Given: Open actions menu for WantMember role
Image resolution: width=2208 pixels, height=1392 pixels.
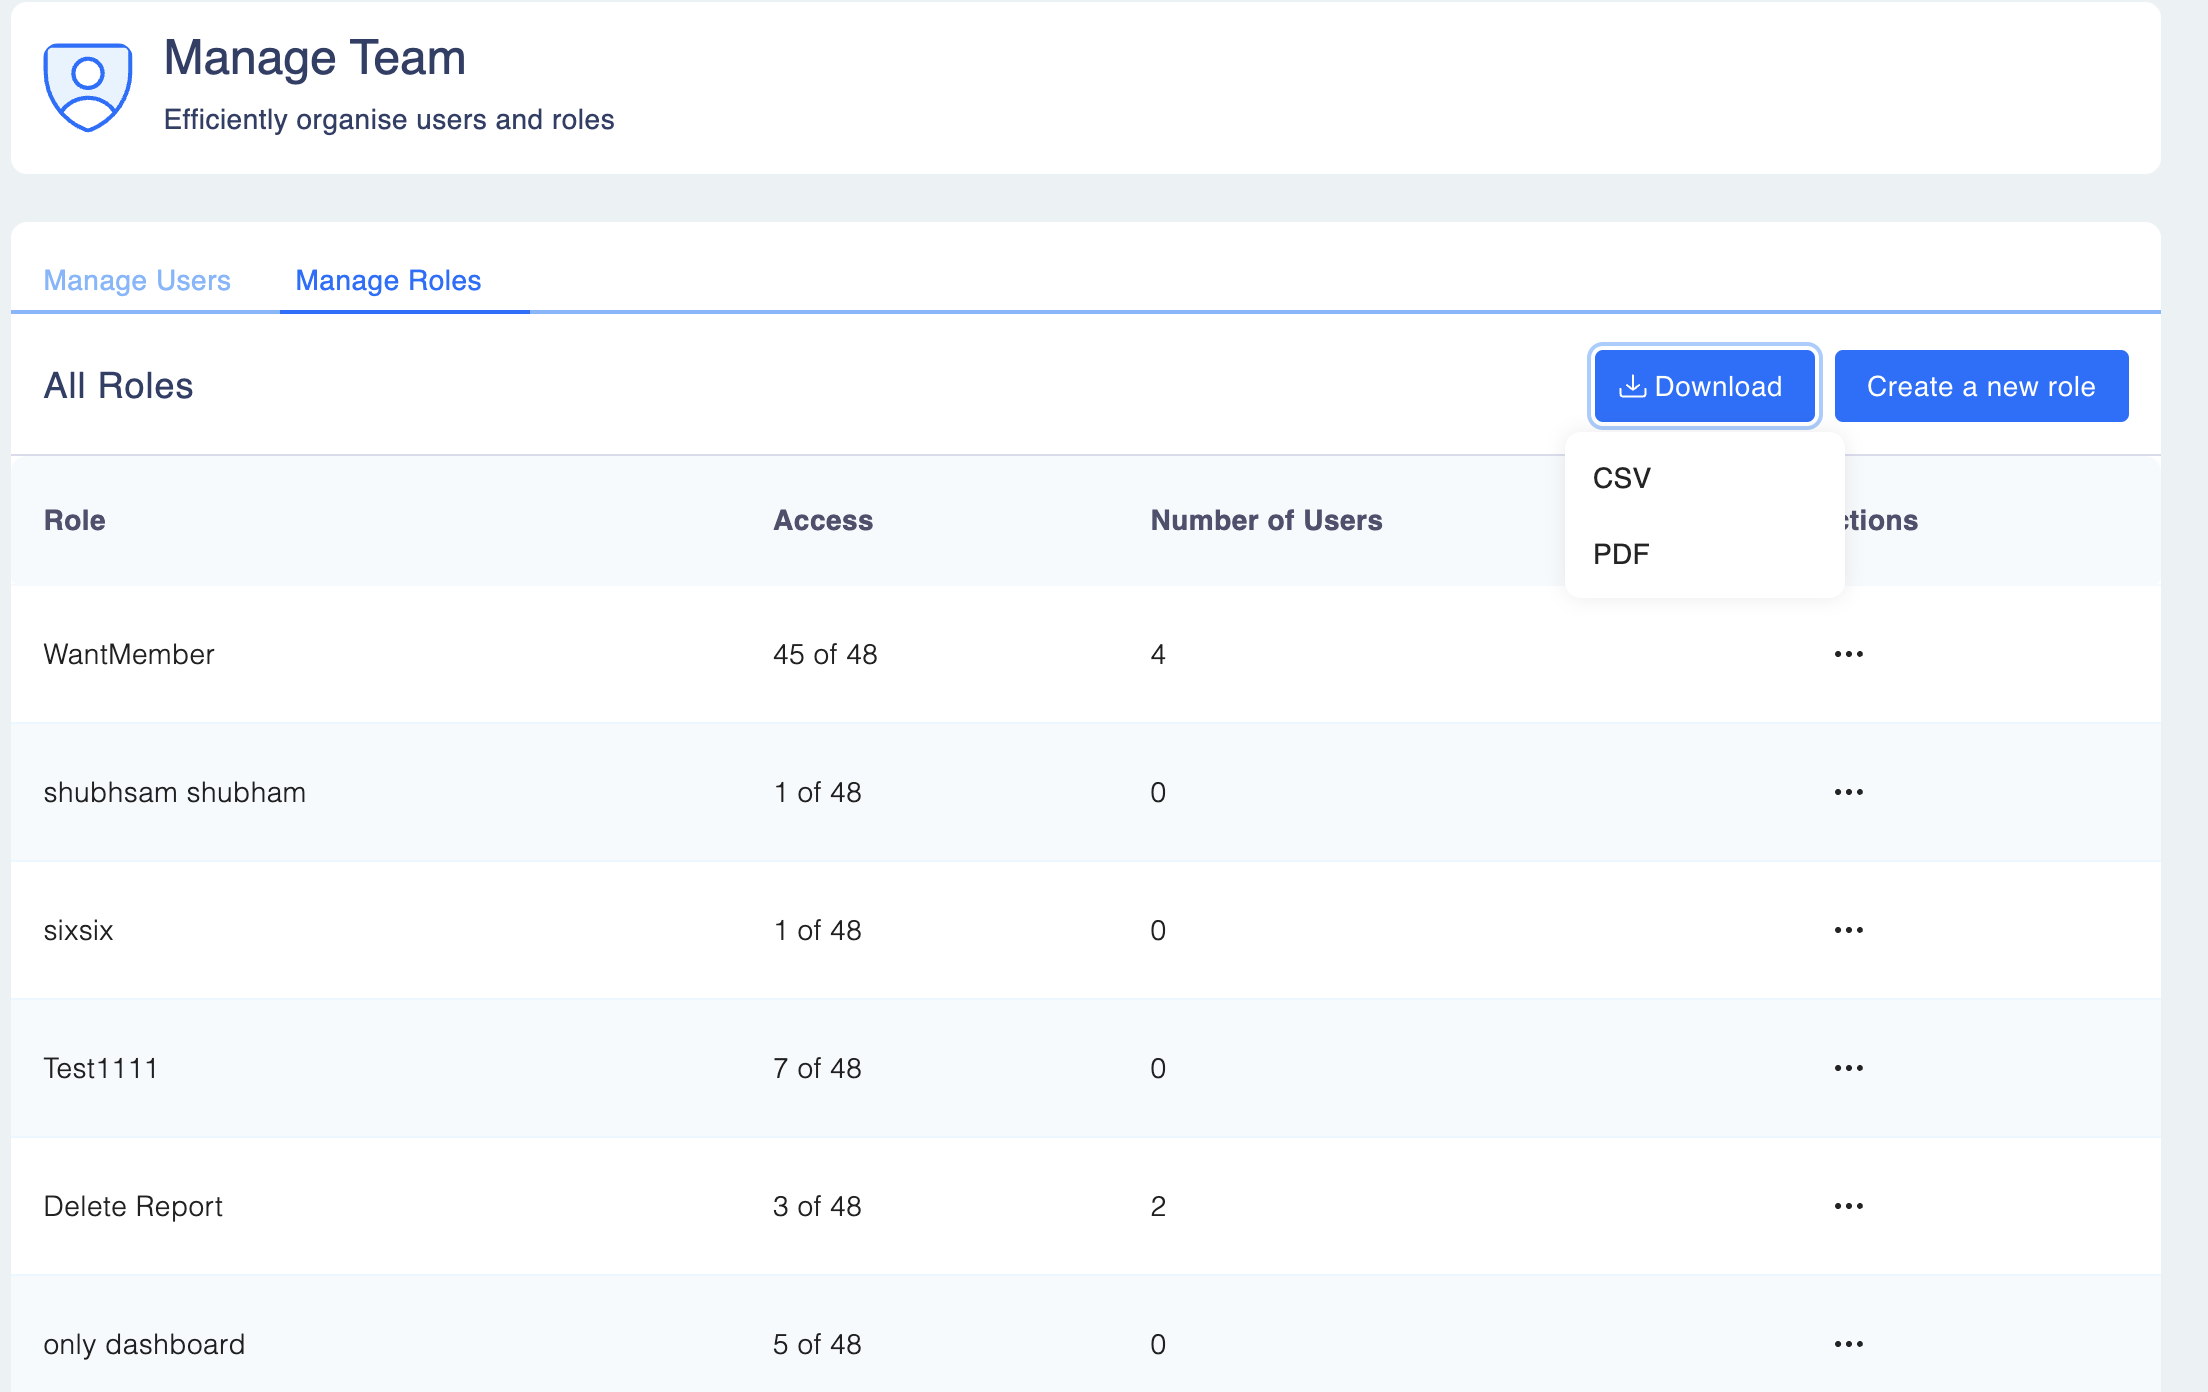Looking at the screenshot, I should 1848,654.
